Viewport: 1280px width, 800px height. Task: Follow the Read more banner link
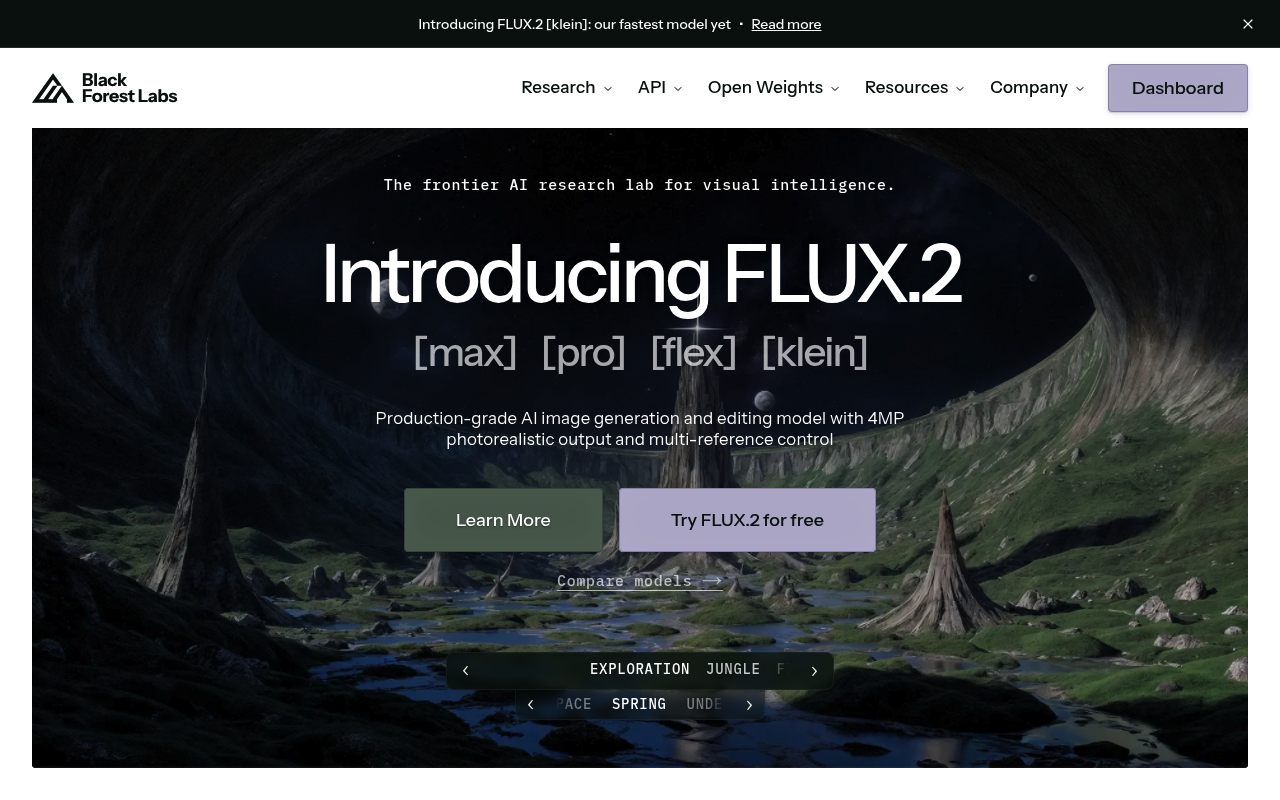point(786,24)
